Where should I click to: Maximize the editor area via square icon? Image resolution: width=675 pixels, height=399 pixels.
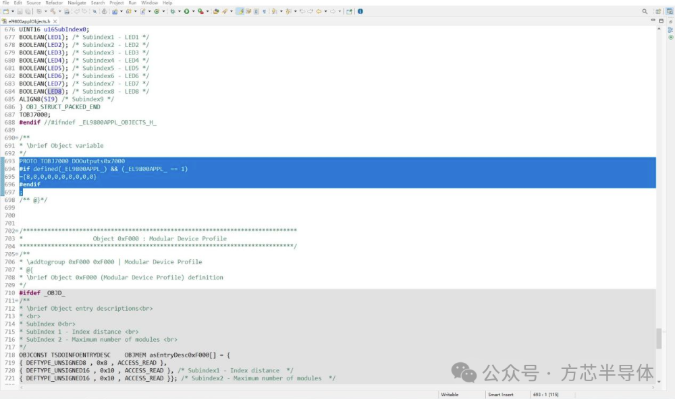tap(661, 21)
